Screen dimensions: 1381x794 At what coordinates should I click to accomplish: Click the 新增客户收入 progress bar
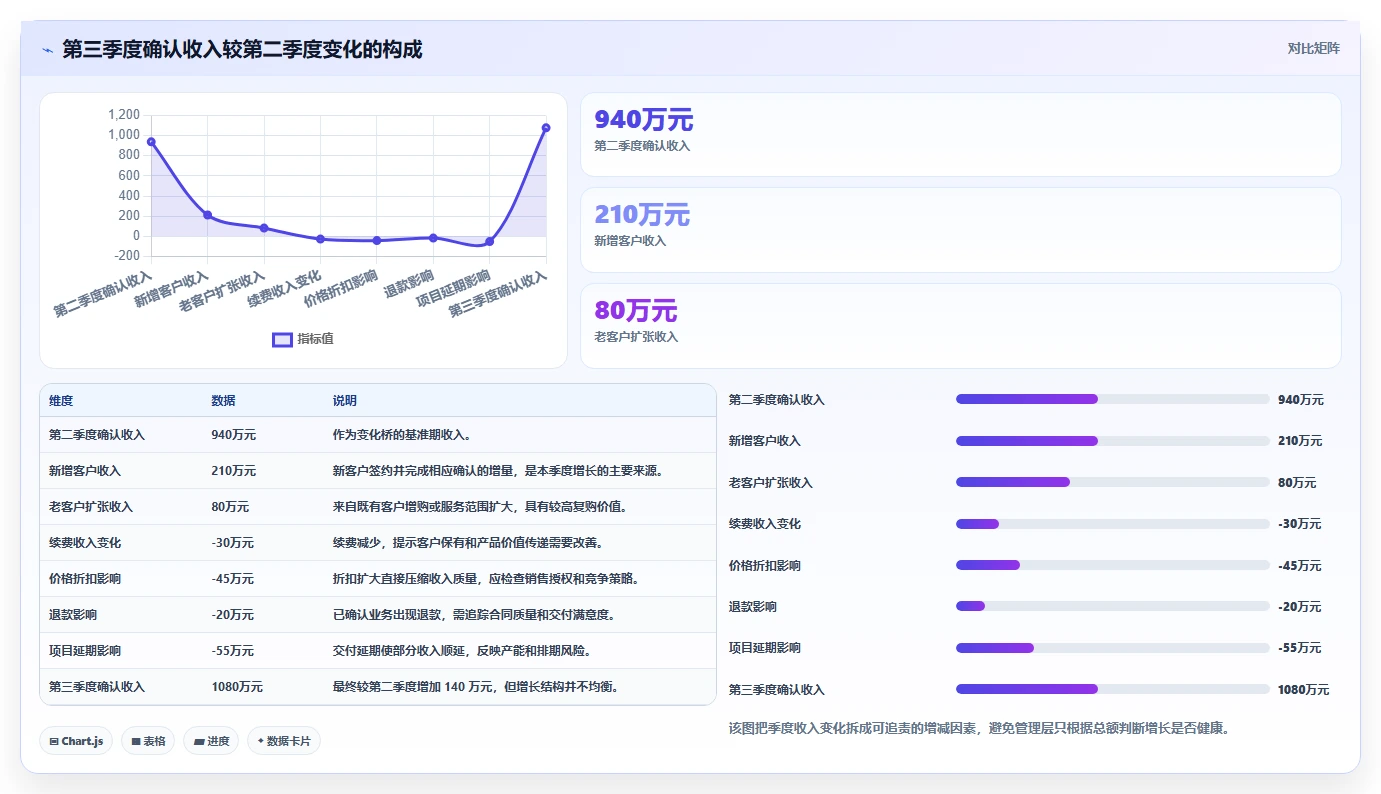coord(1113,441)
